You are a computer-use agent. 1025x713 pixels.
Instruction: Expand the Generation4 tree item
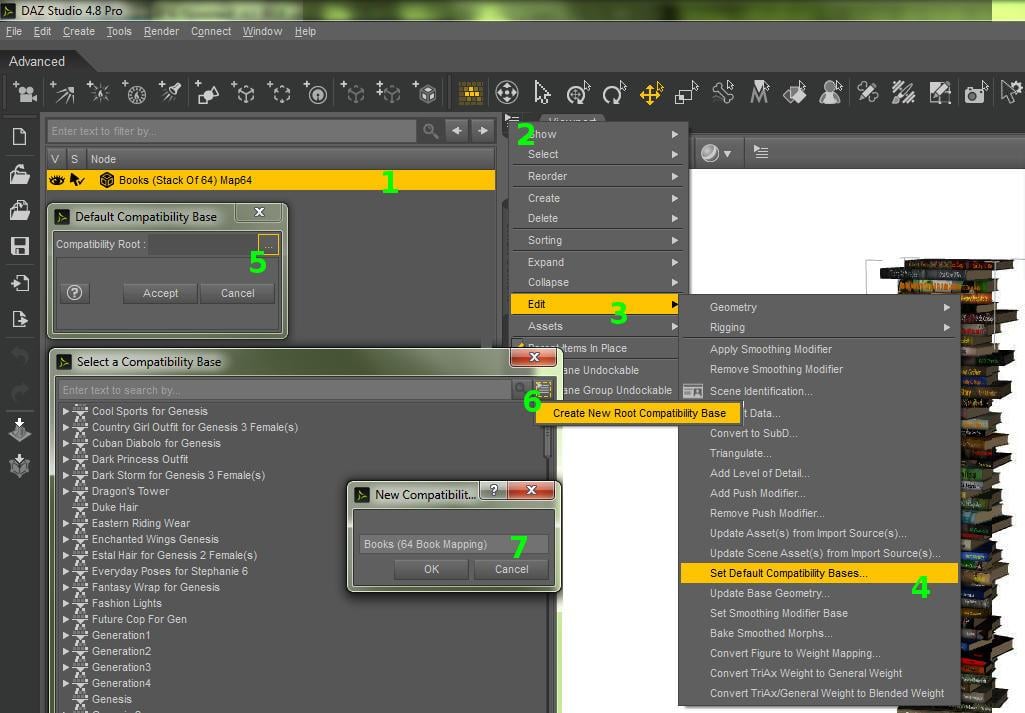click(66, 683)
